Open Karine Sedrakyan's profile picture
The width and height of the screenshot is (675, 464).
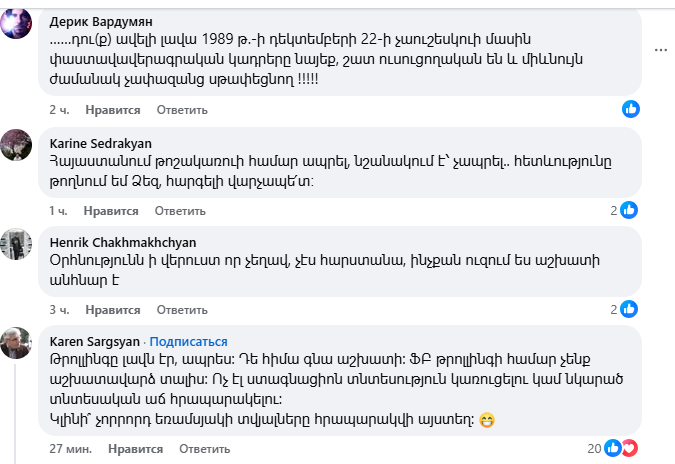[17, 143]
